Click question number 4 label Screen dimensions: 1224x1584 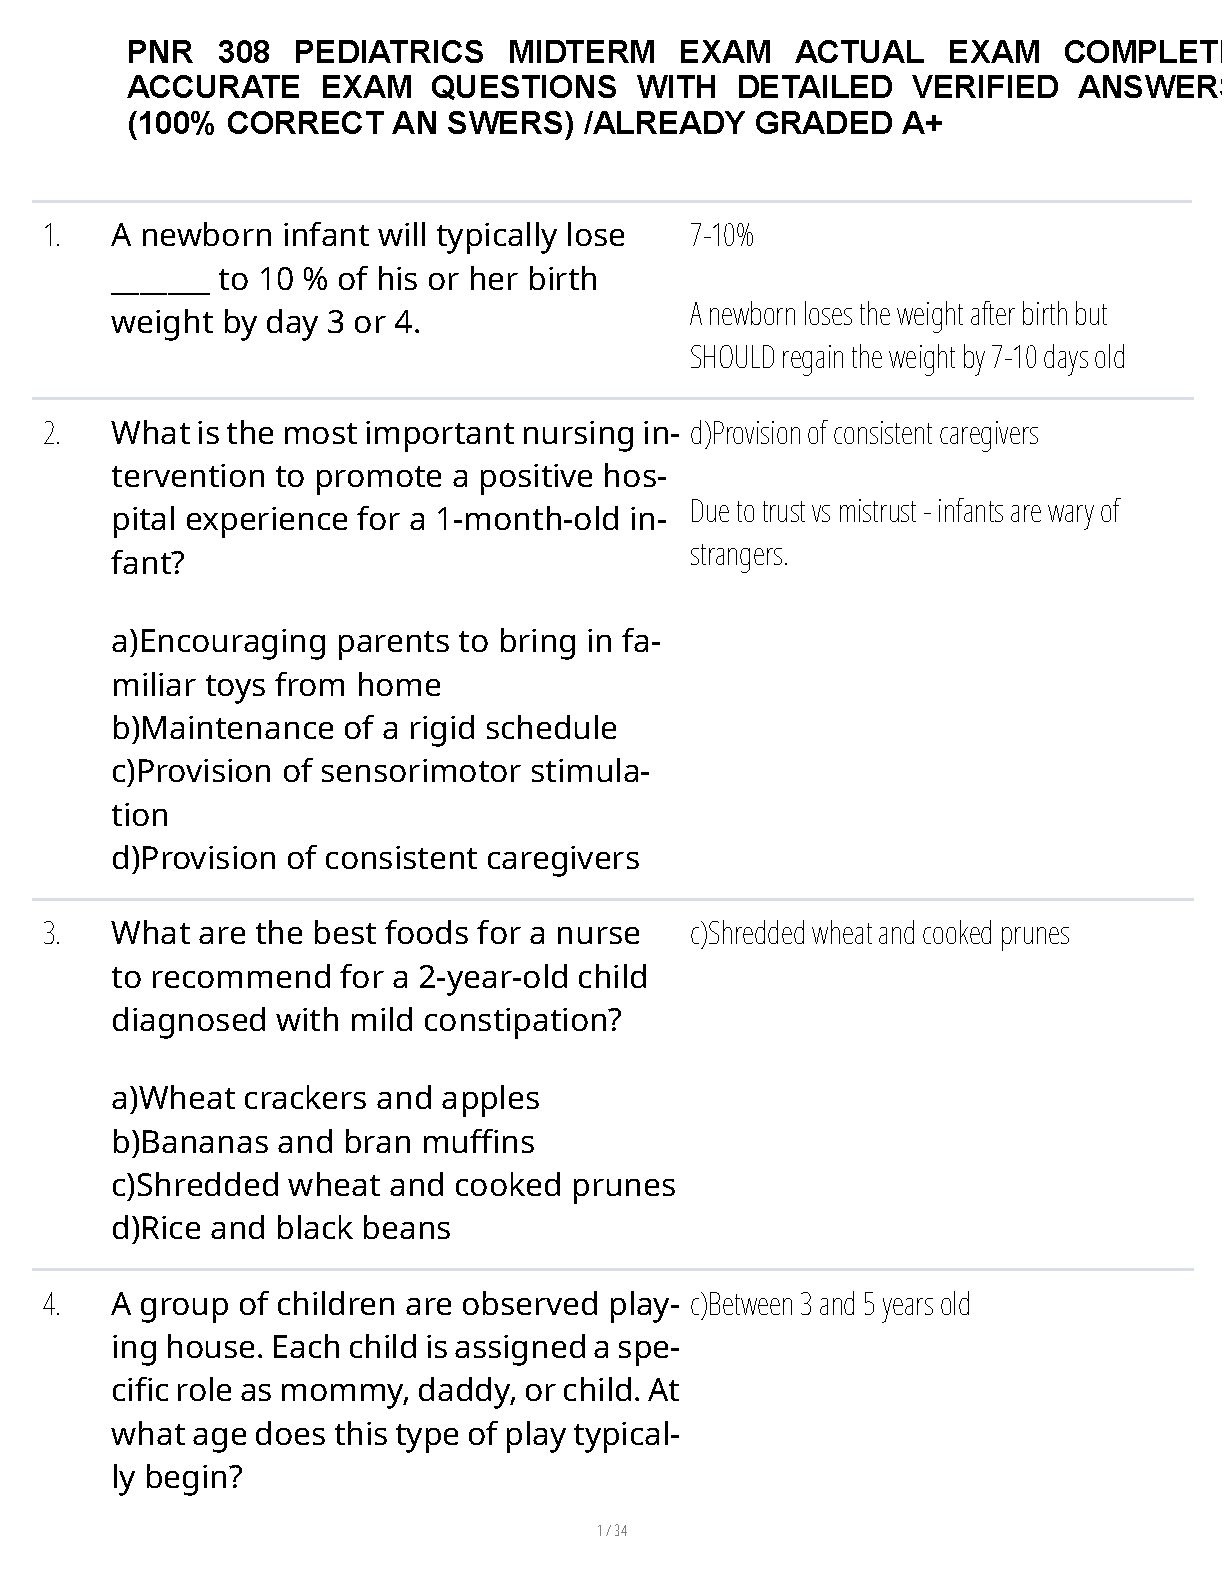coord(52,1306)
